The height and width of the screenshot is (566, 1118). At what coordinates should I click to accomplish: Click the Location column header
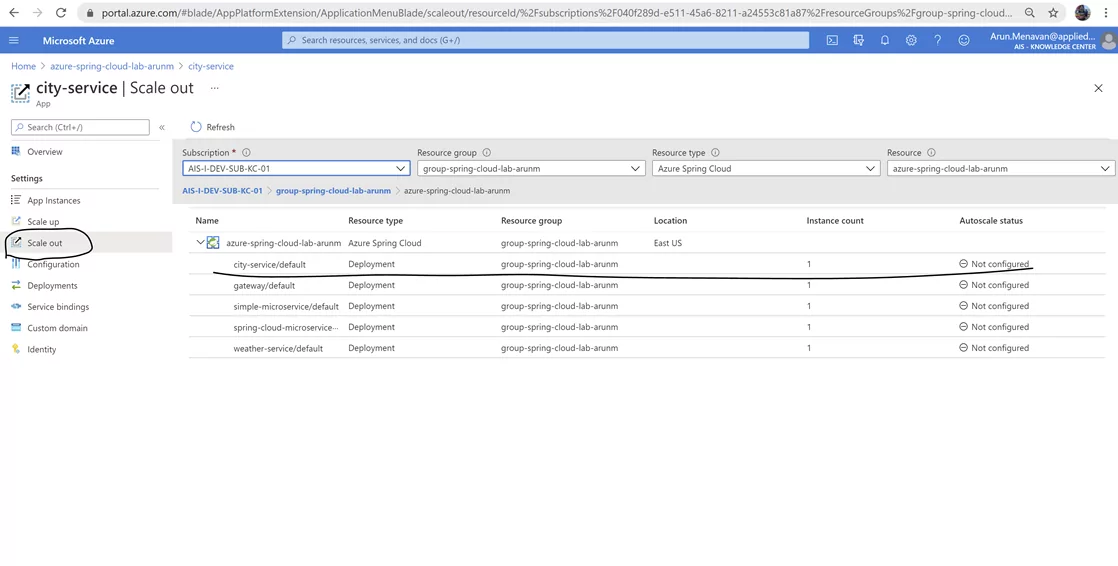[x=670, y=221]
